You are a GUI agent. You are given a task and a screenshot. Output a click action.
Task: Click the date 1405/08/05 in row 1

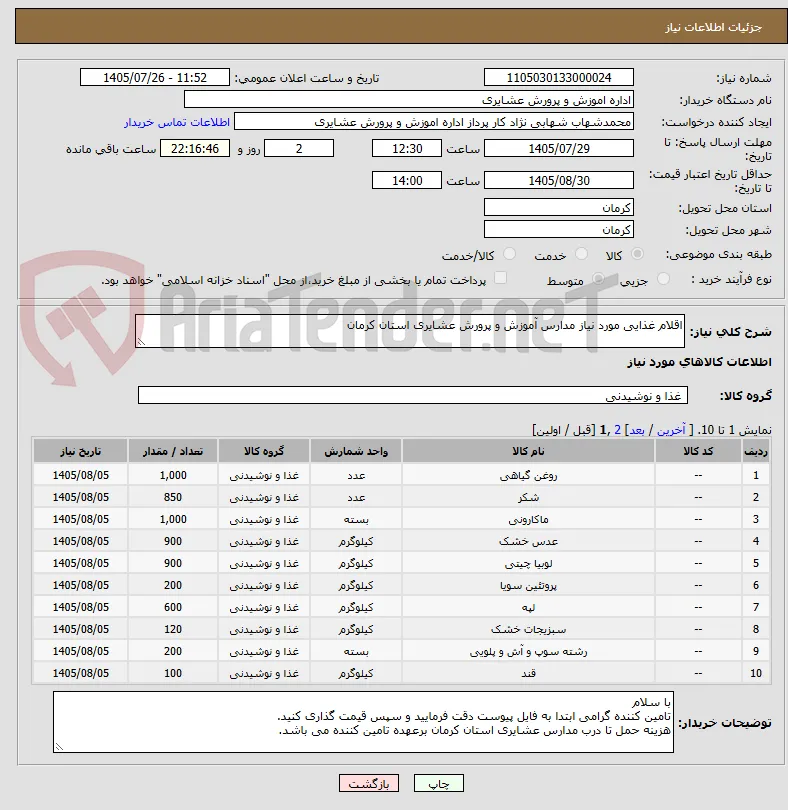point(81,475)
